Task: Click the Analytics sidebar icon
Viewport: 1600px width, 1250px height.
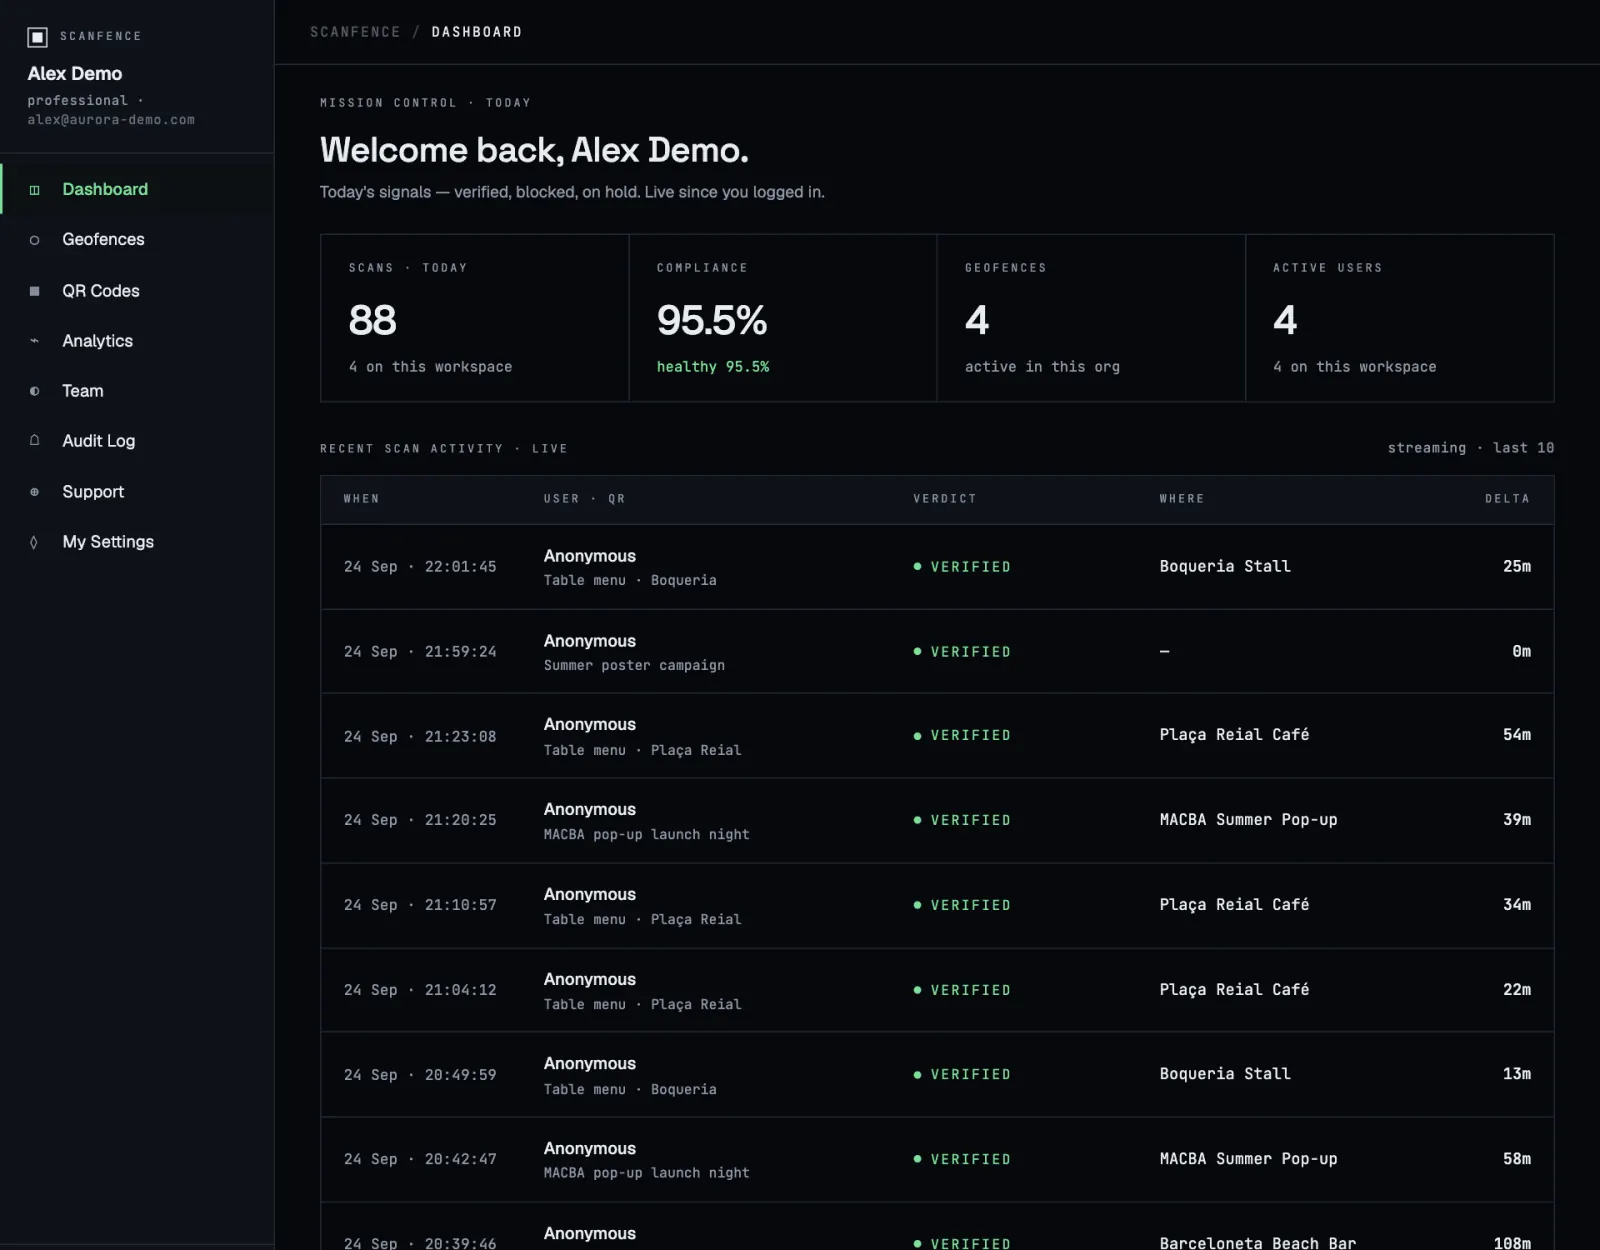Action: (x=35, y=341)
